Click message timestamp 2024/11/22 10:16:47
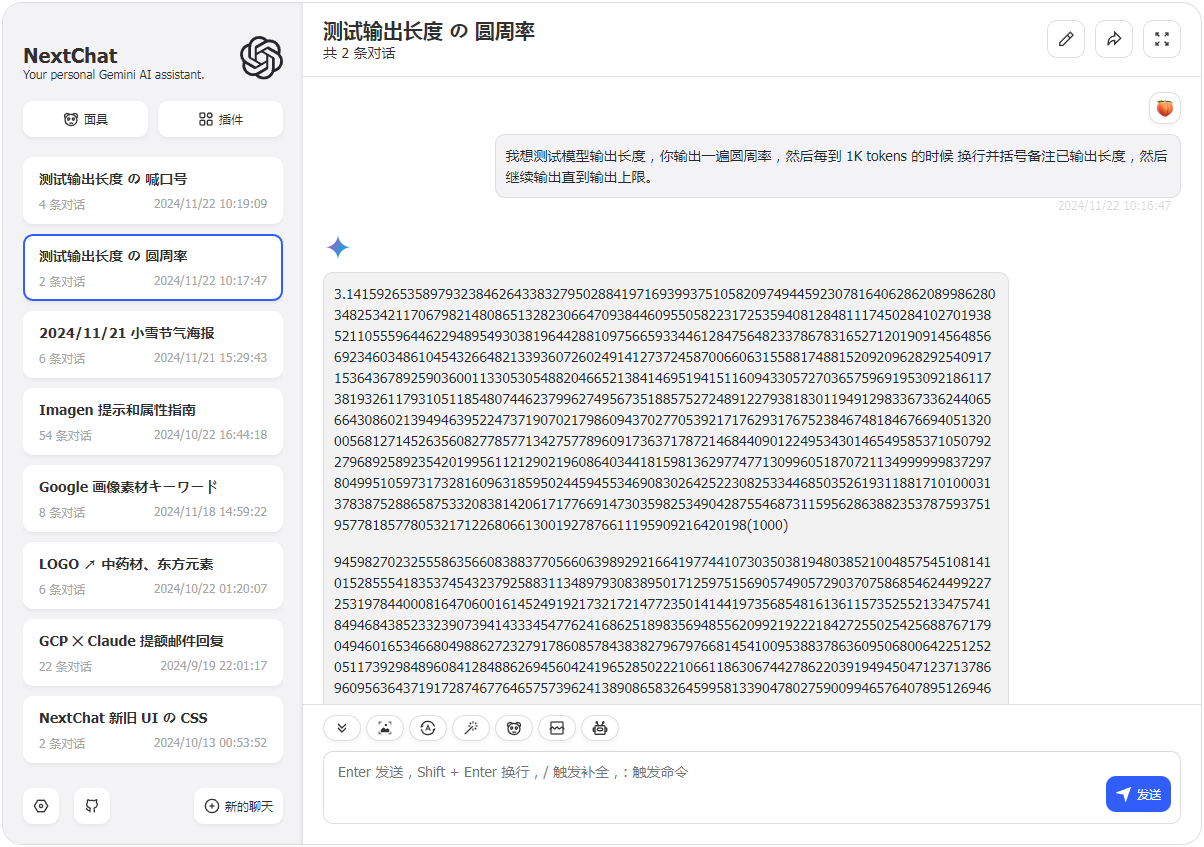 point(1114,206)
